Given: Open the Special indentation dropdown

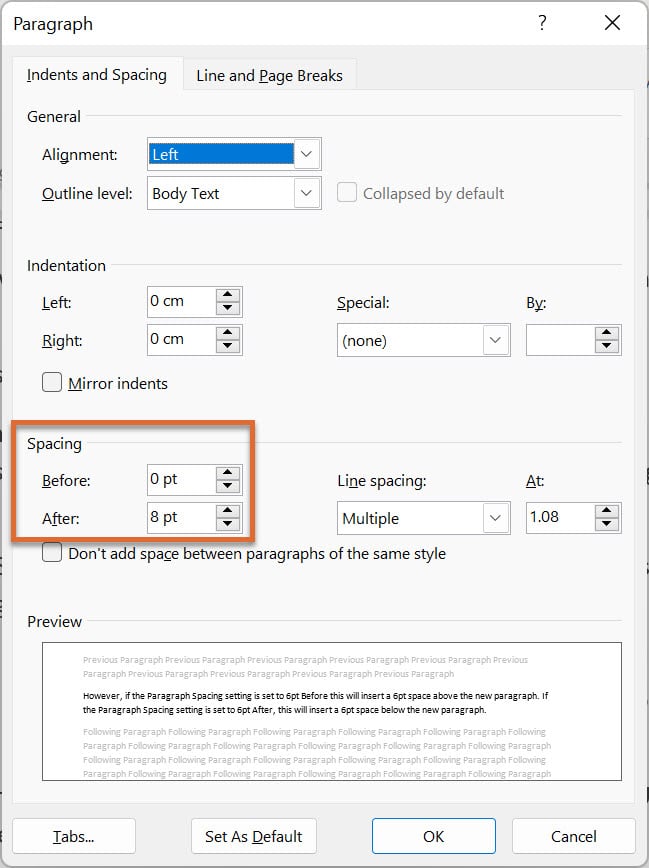Looking at the screenshot, I should point(494,340).
